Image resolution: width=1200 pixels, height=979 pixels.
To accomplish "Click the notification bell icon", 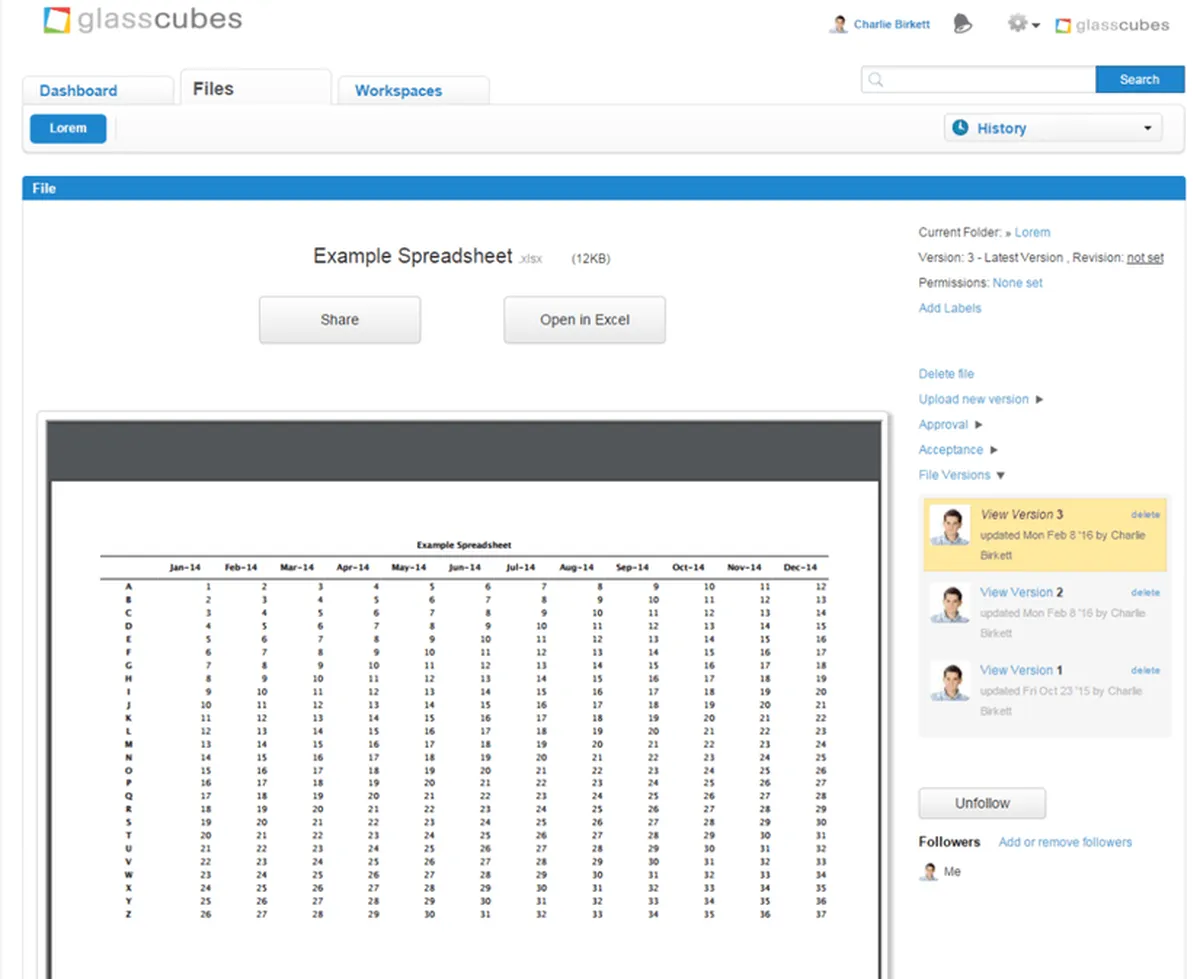I will (x=963, y=25).
